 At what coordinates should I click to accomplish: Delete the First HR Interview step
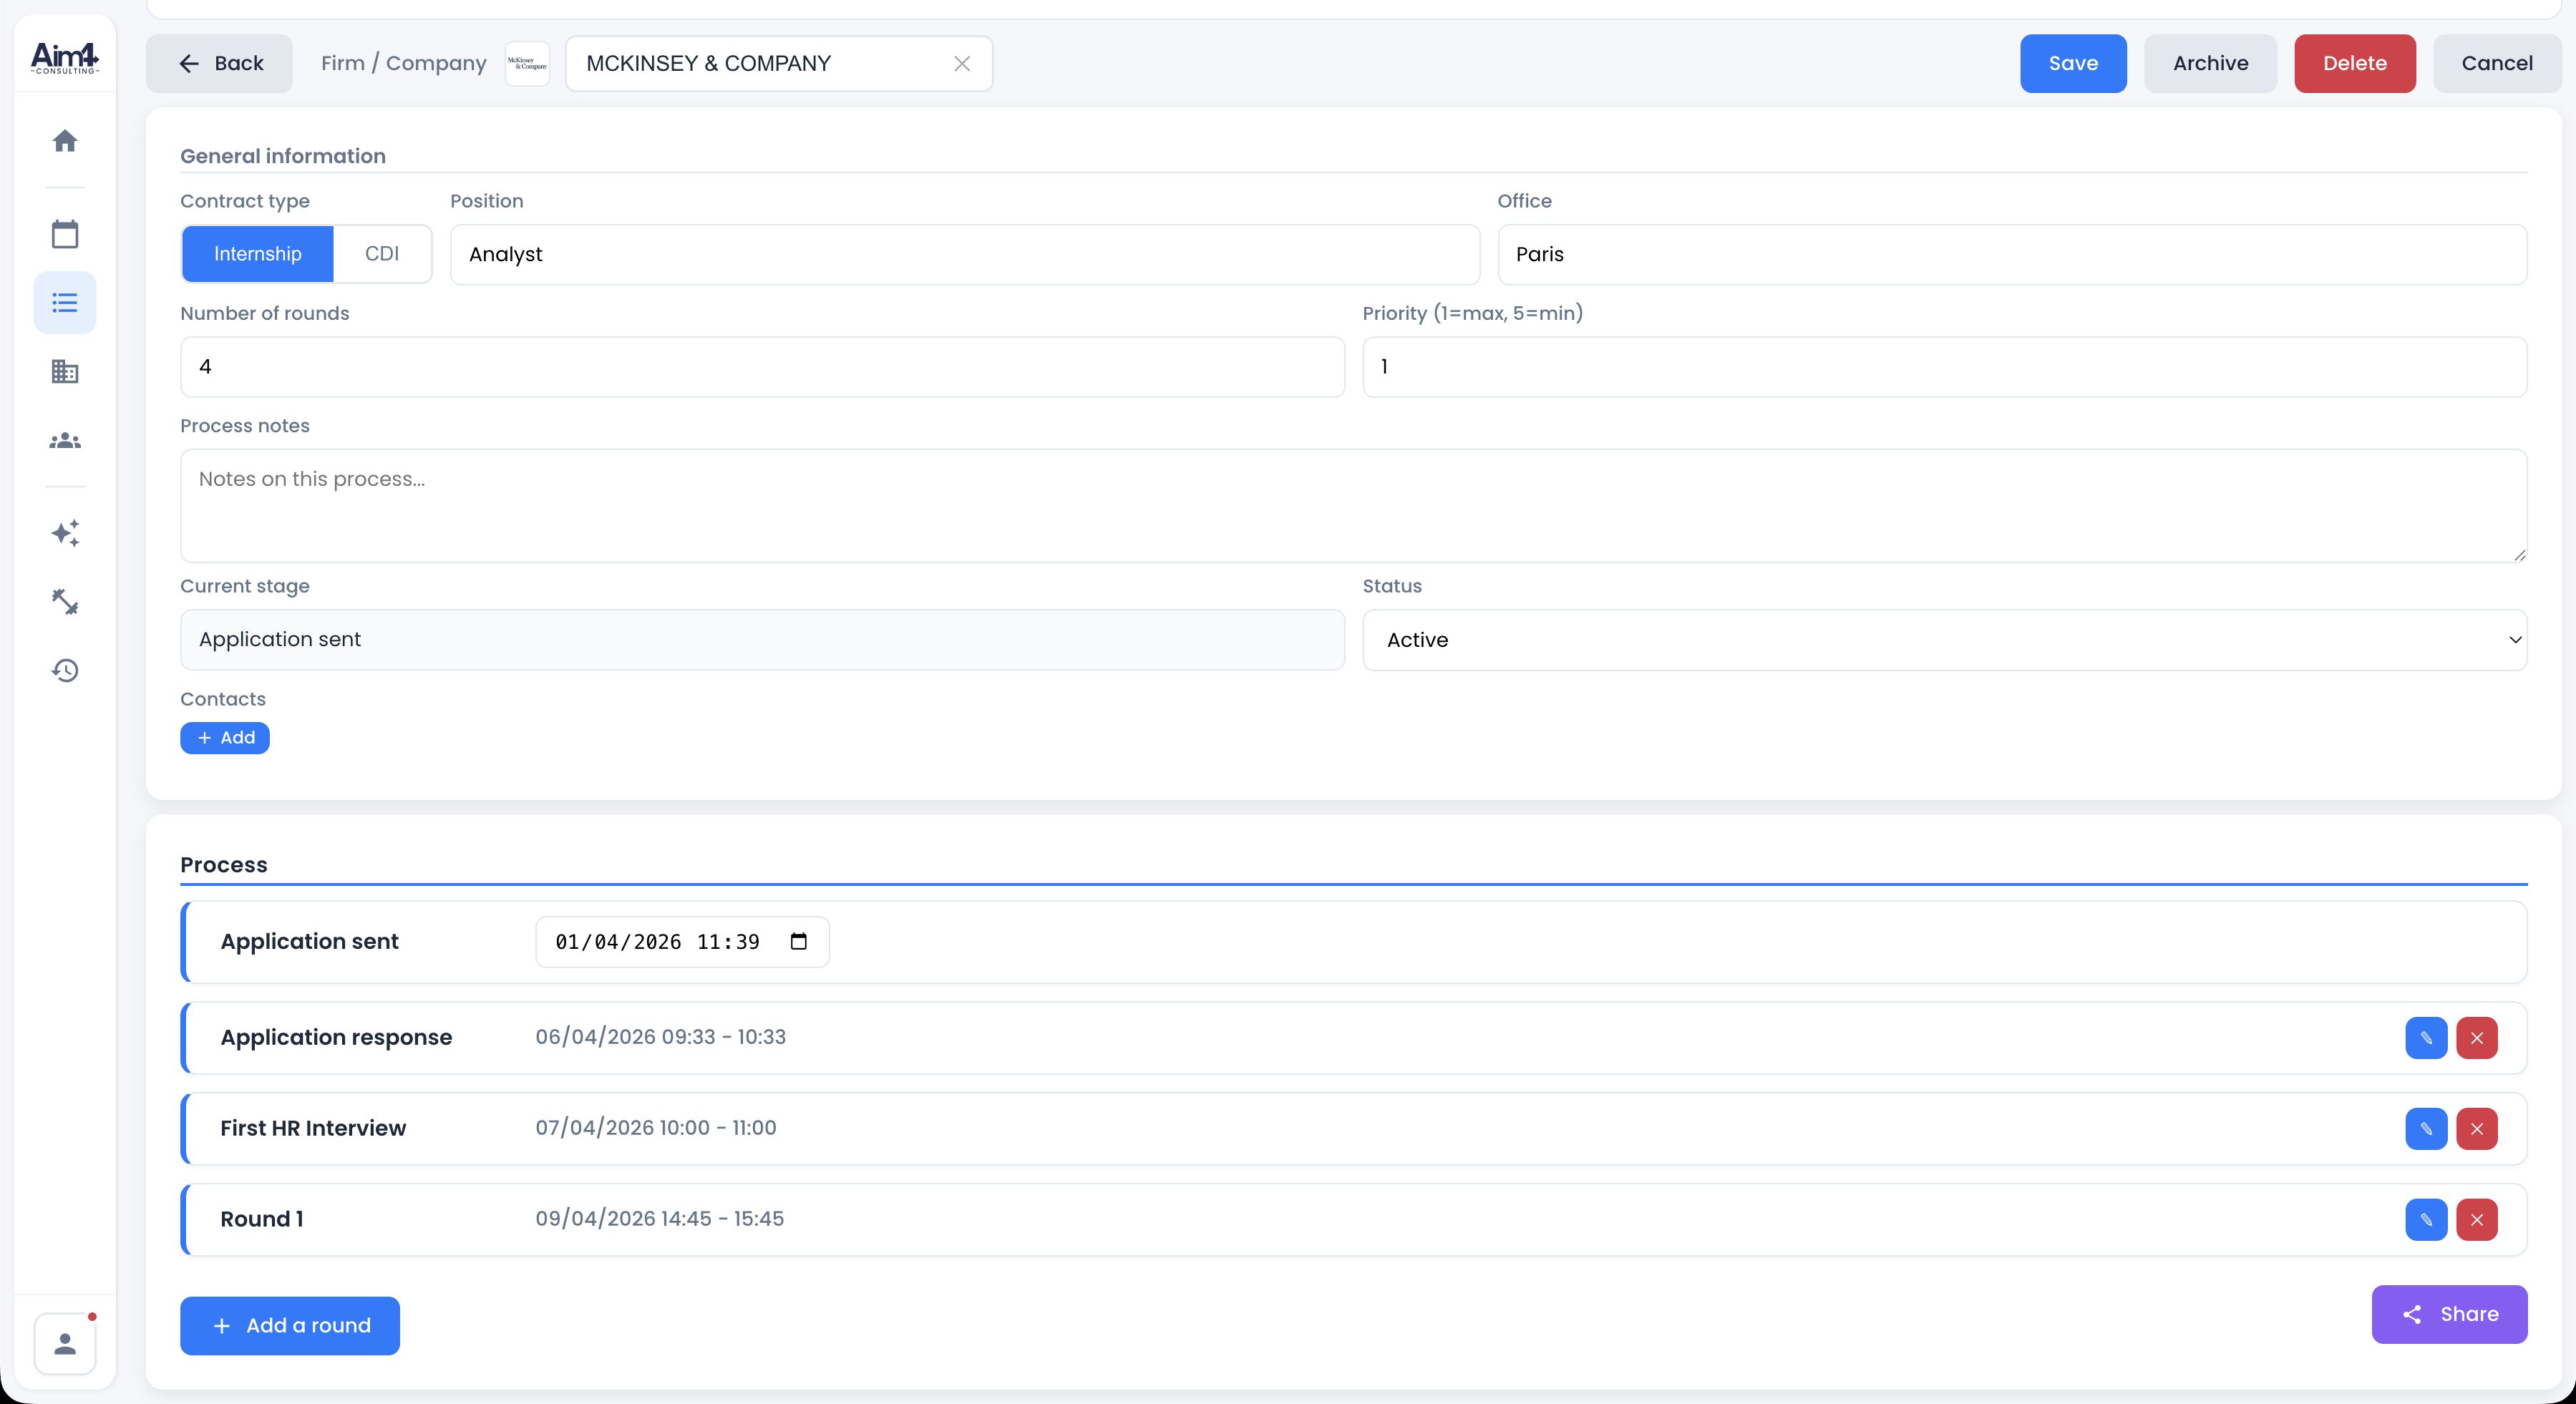[x=2477, y=1129]
